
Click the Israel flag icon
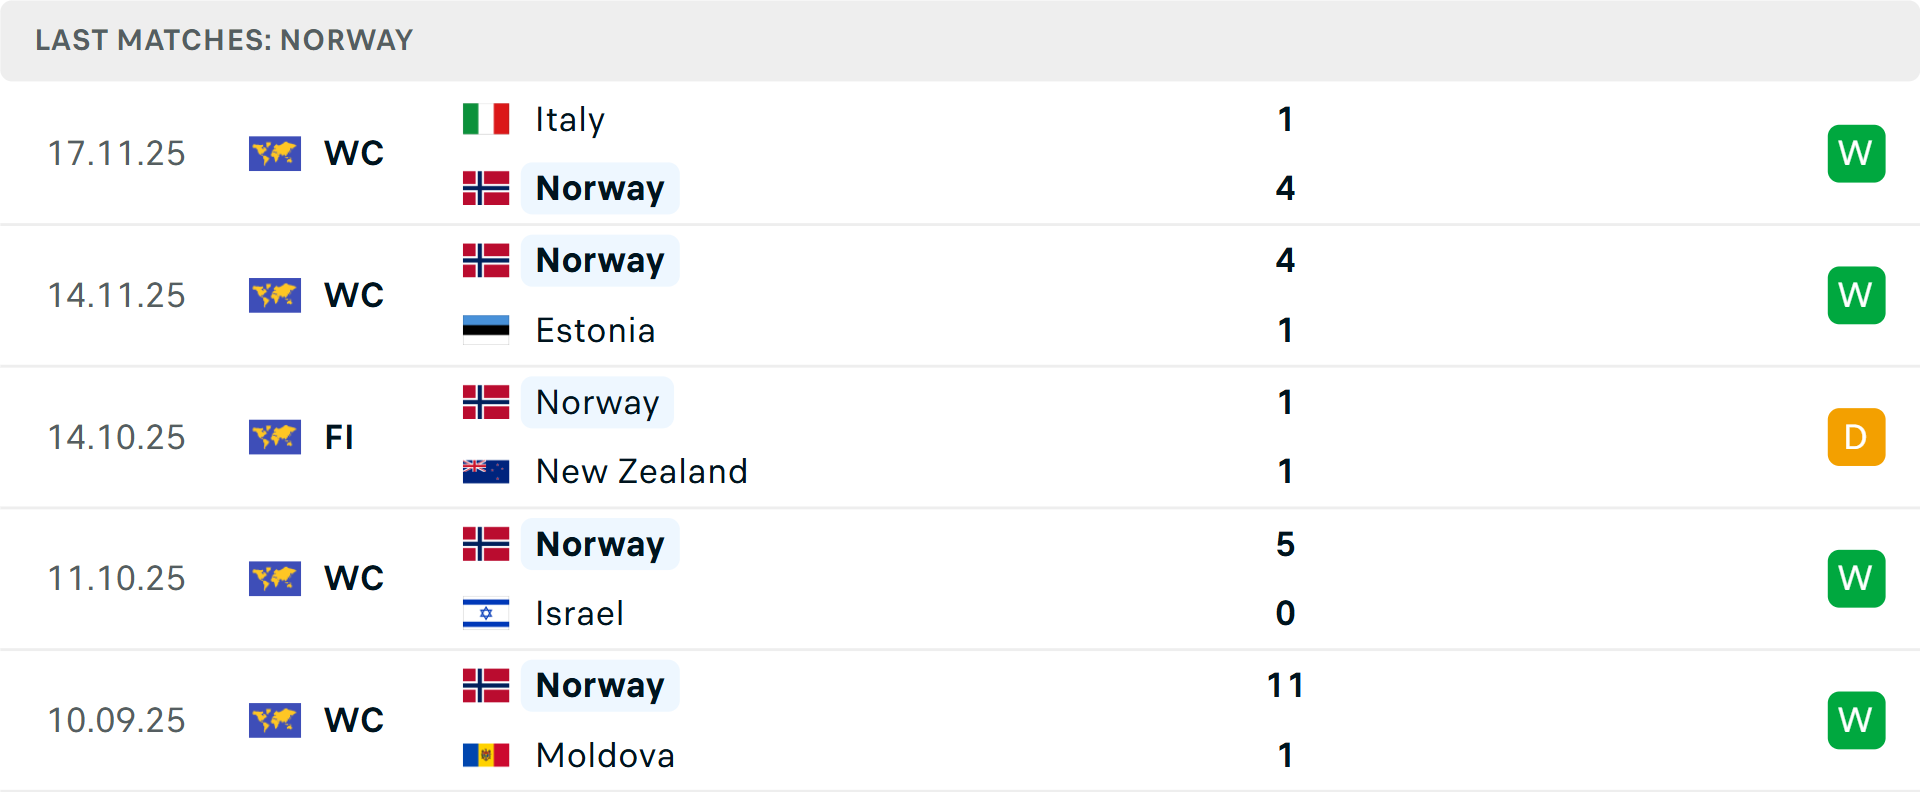coord(486,613)
